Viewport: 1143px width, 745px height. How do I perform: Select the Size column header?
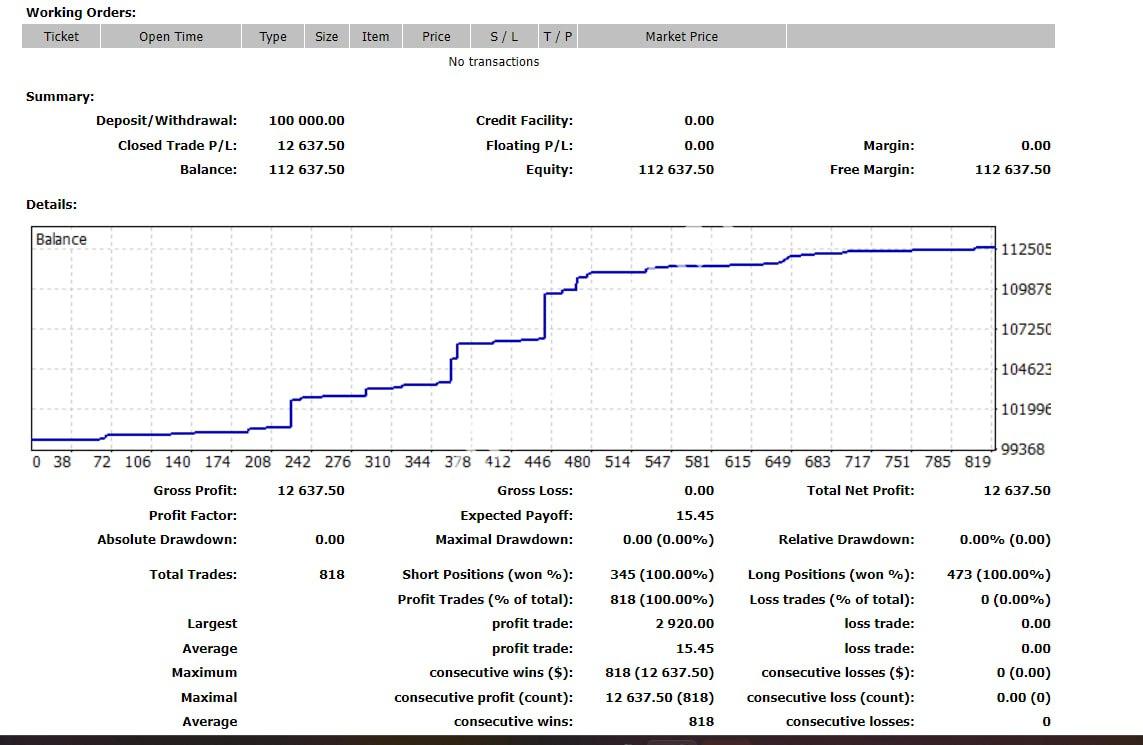click(x=327, y=37)
